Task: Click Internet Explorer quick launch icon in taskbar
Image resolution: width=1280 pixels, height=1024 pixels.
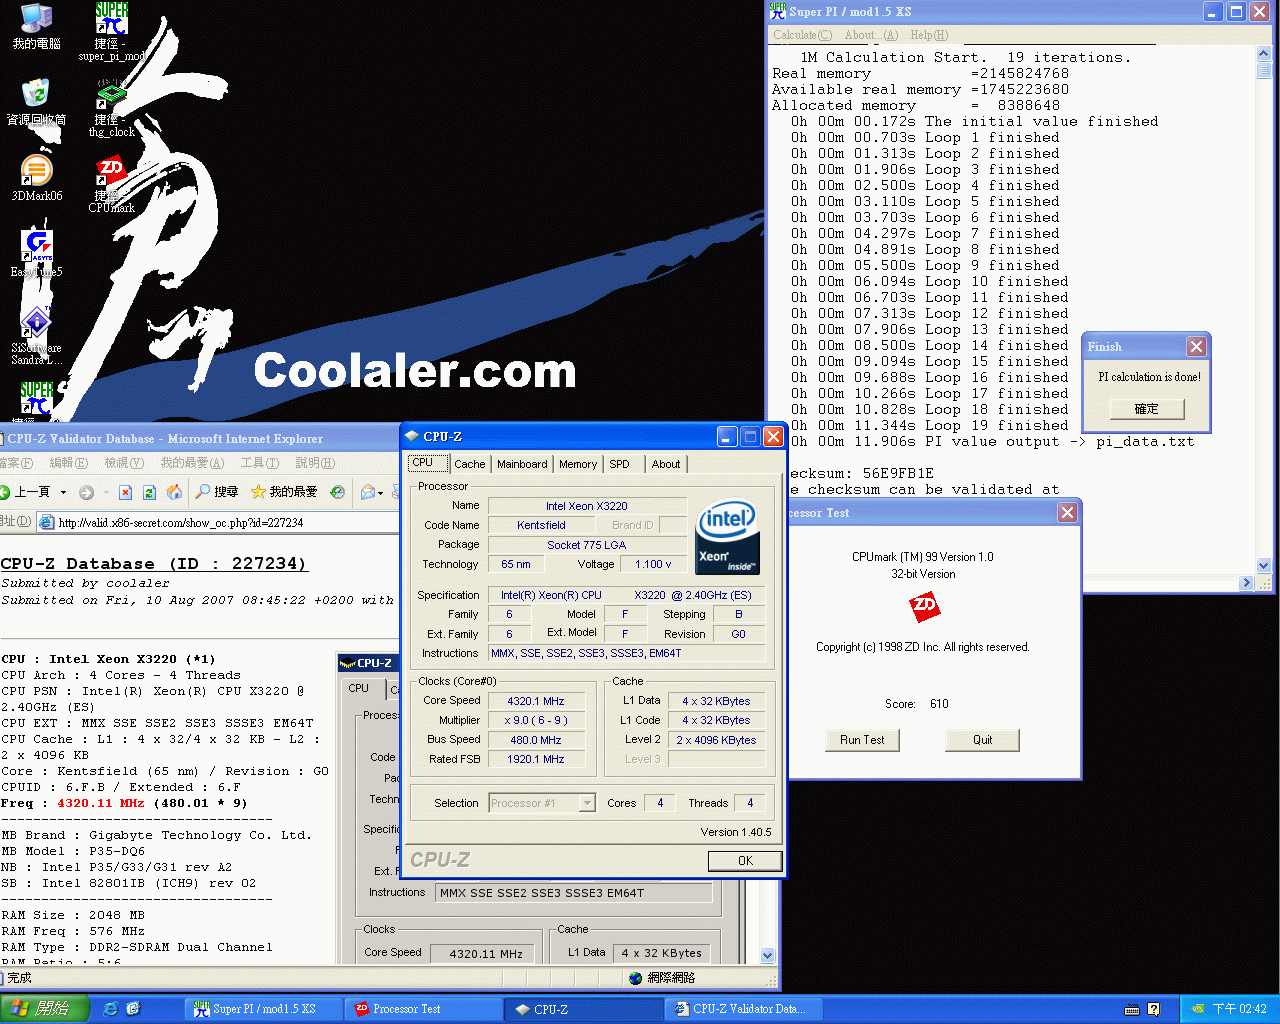Action: (x=111, y=1009)
